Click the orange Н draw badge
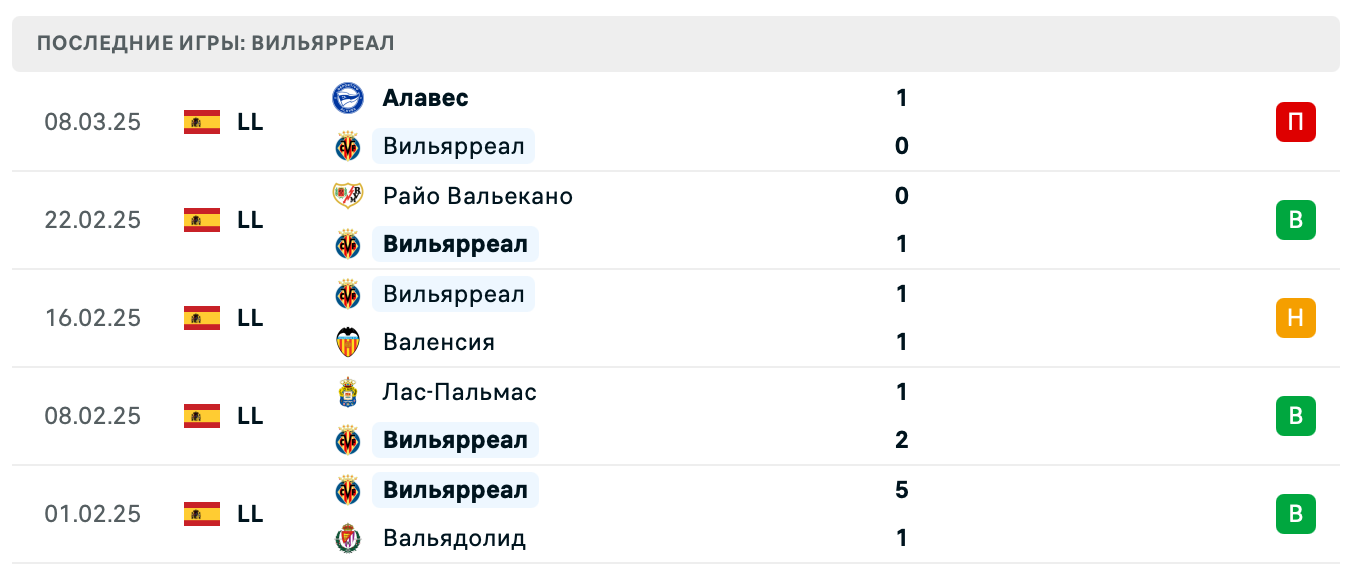This screenshot has width=1354, height=576. (1295, 318)
